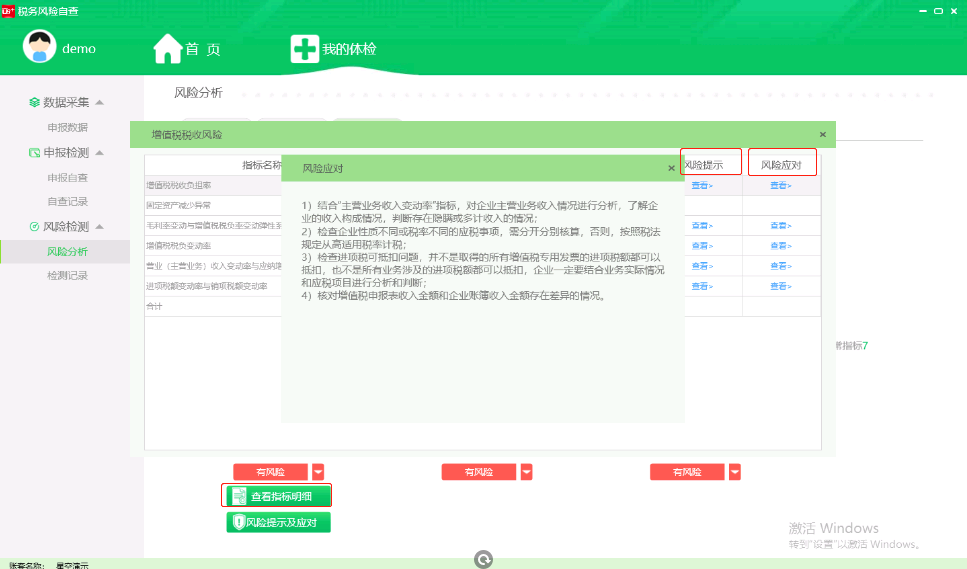Click the 查看指标明细 green button
The image size is (967, 569).
(x=276, y=495)
